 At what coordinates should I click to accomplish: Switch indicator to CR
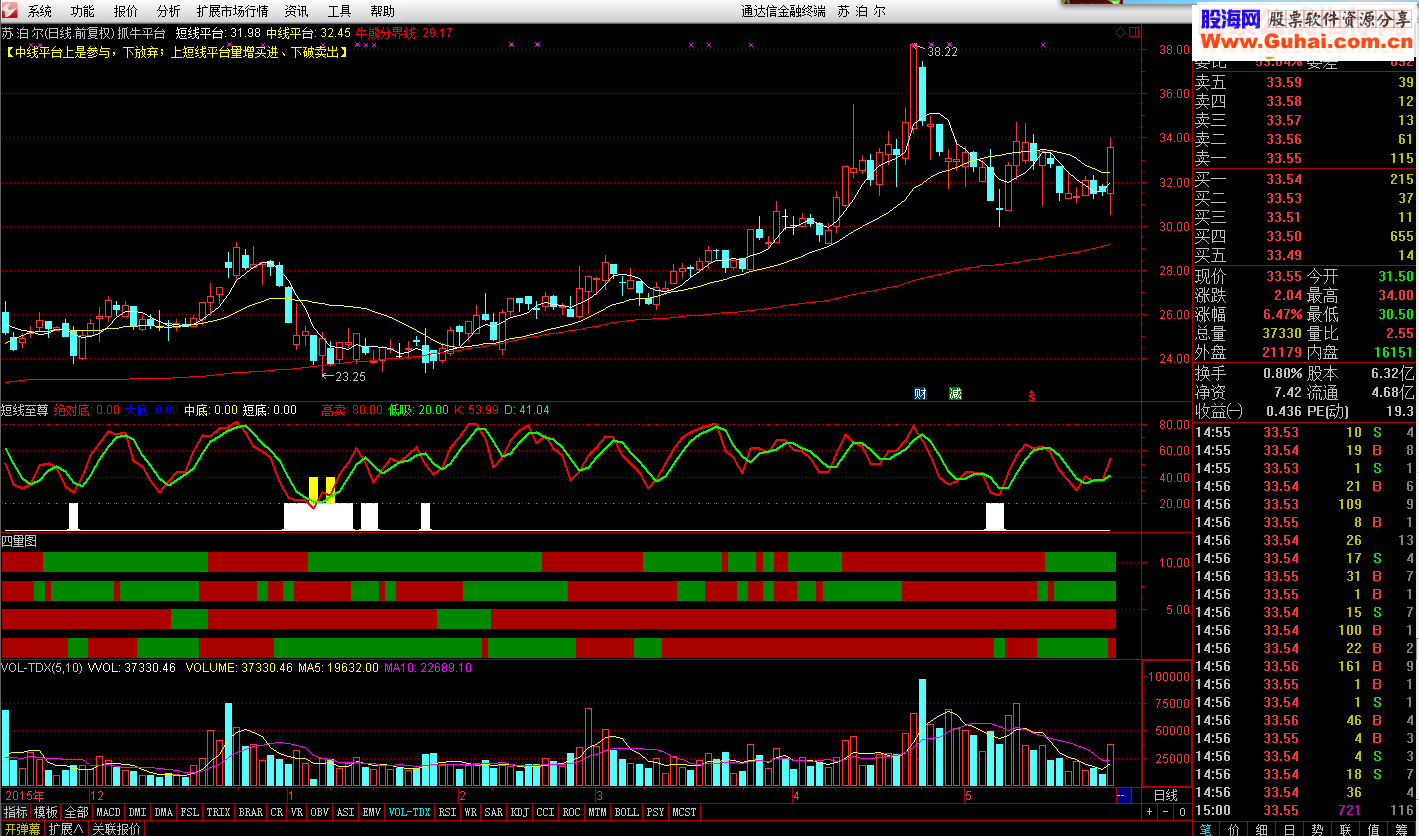pos(276,812)
